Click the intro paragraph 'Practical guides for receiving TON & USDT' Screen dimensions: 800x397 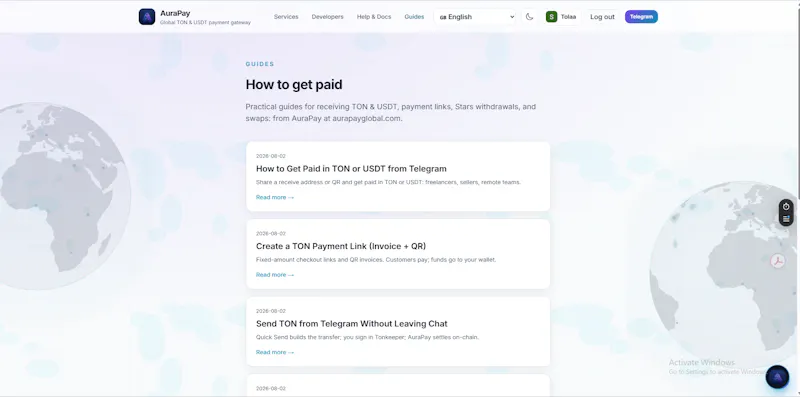[391, 113]
